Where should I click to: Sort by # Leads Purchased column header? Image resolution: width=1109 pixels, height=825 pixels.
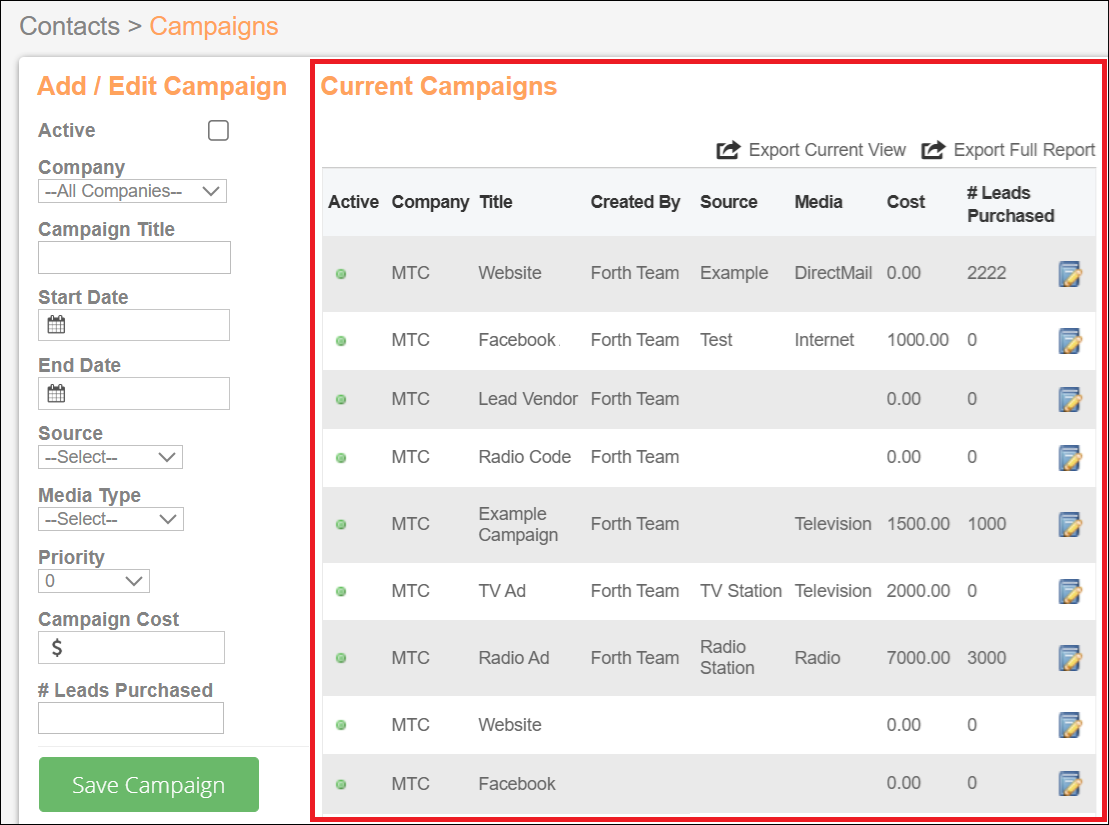1011,204
